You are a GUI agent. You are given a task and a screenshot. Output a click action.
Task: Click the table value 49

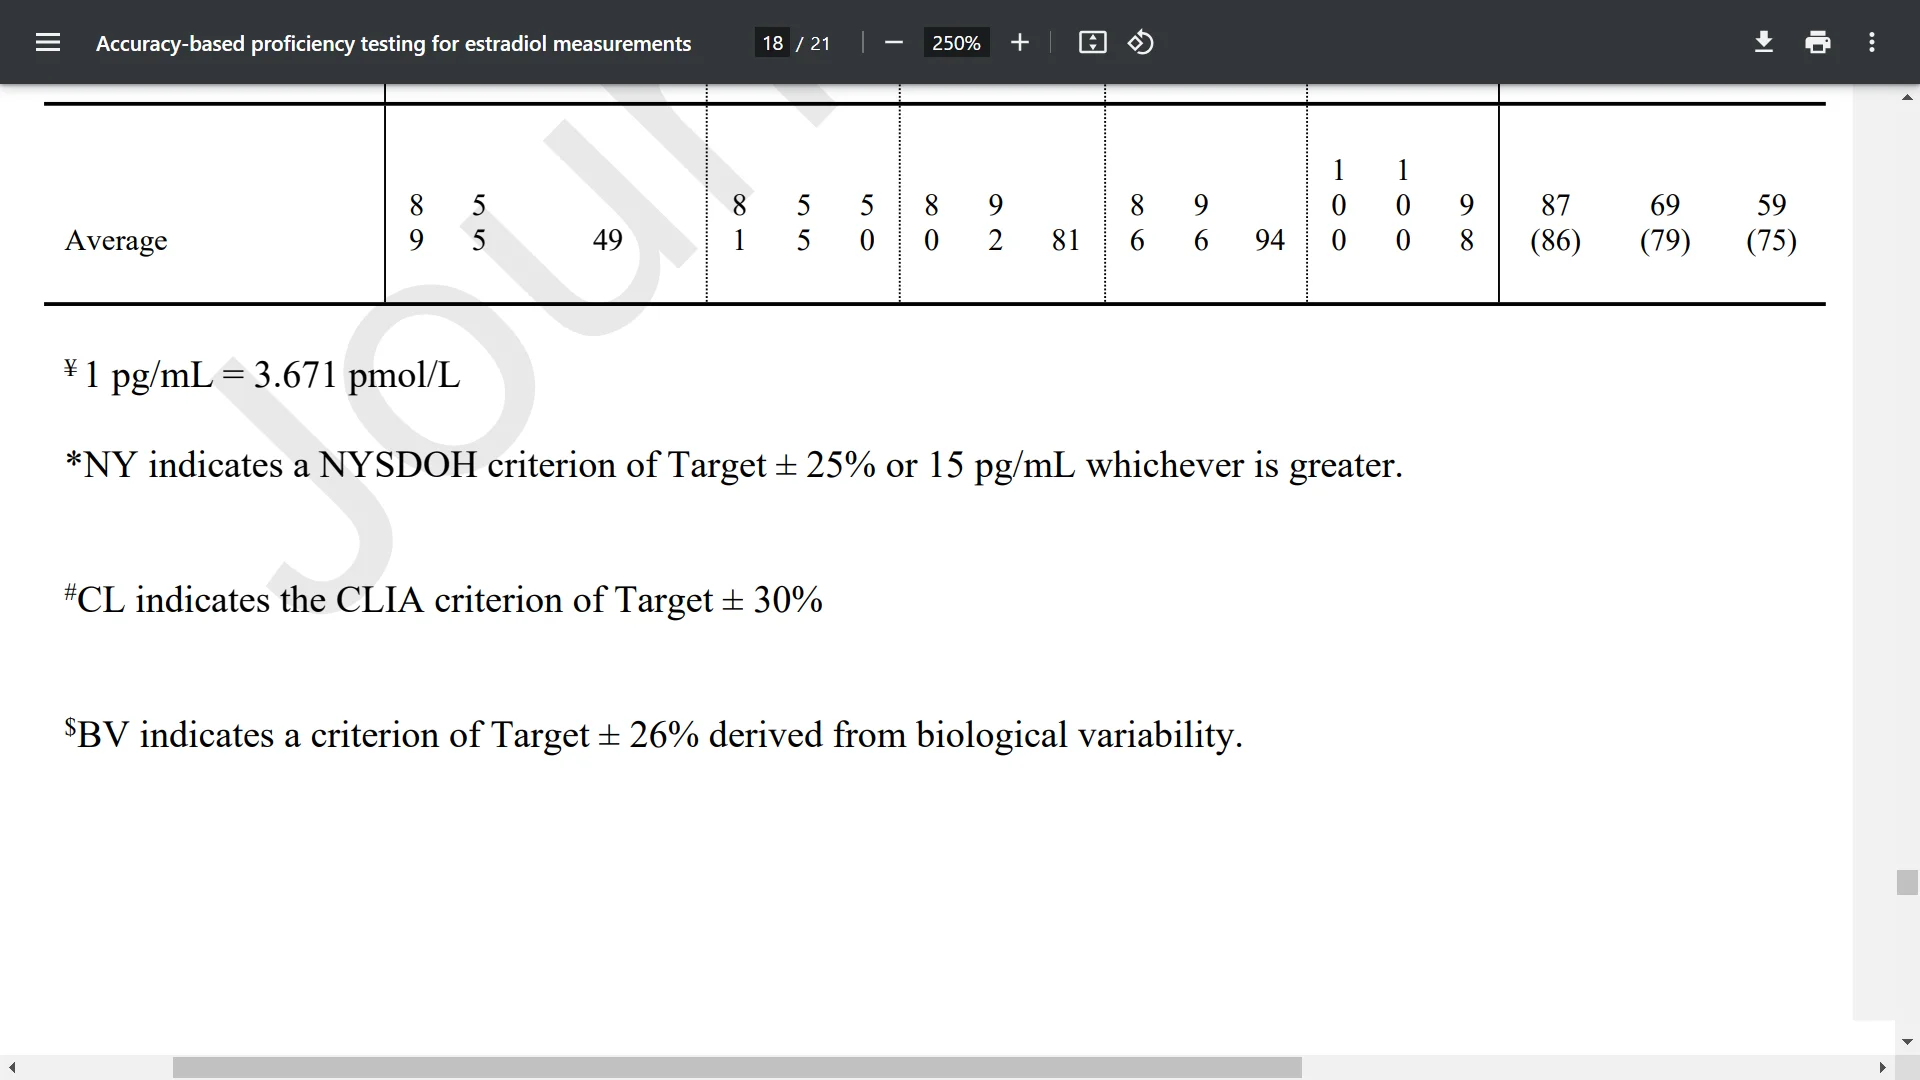coord(607,240)
